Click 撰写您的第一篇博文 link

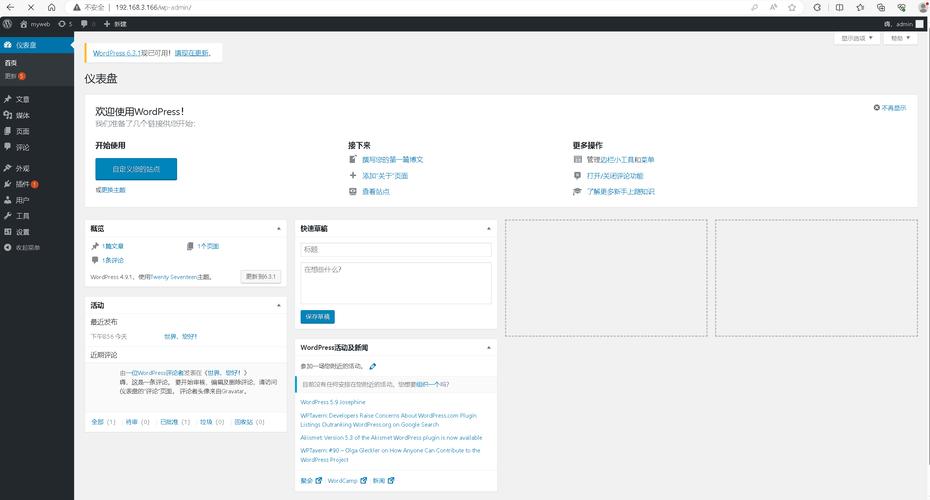coord(393,160)
